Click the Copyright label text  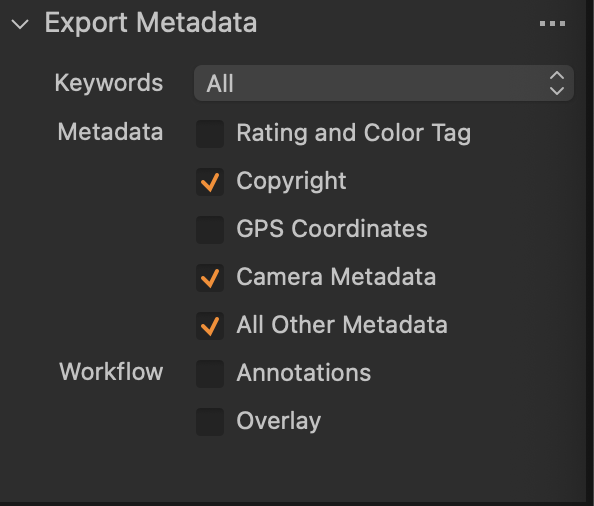tap(291, 181)
